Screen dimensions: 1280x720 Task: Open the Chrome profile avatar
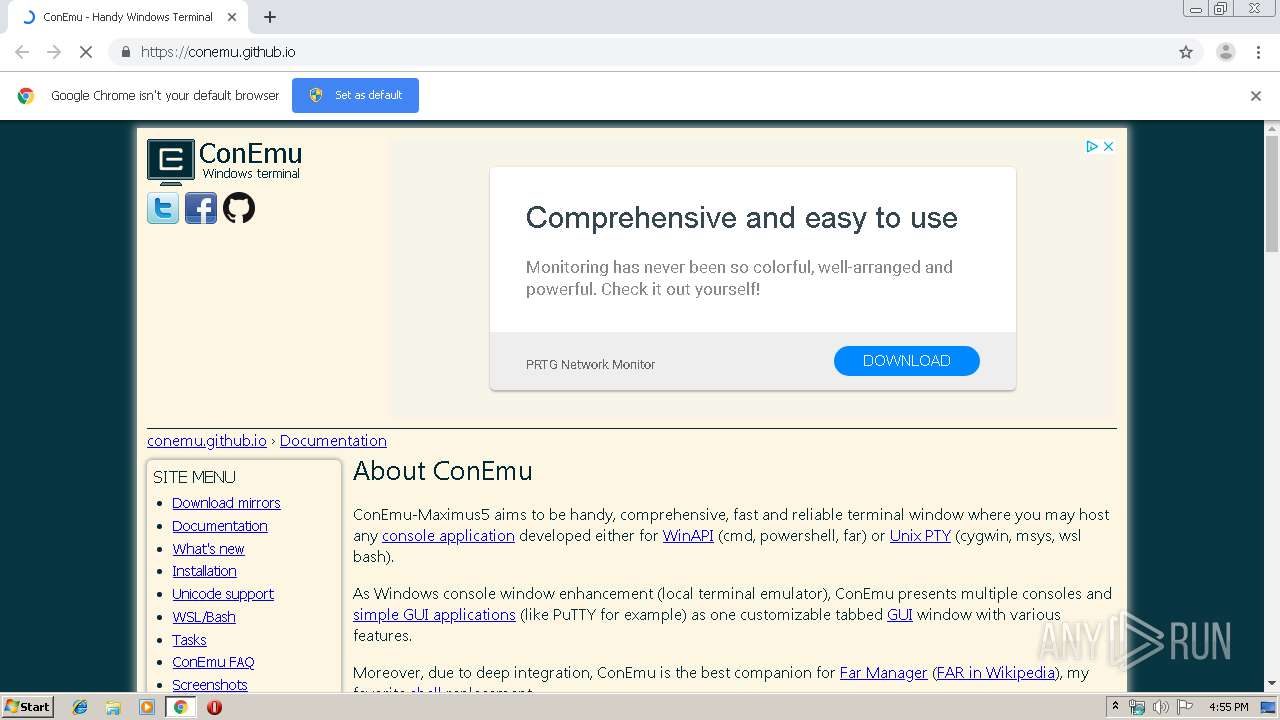[1226, 52]
